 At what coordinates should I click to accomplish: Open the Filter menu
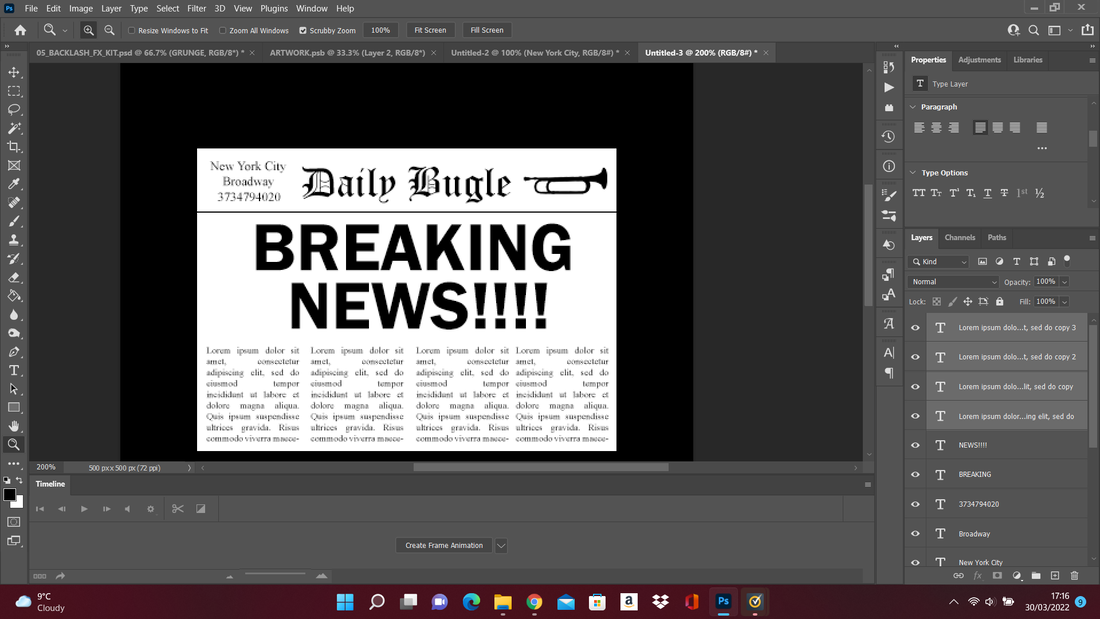(196, 8)
